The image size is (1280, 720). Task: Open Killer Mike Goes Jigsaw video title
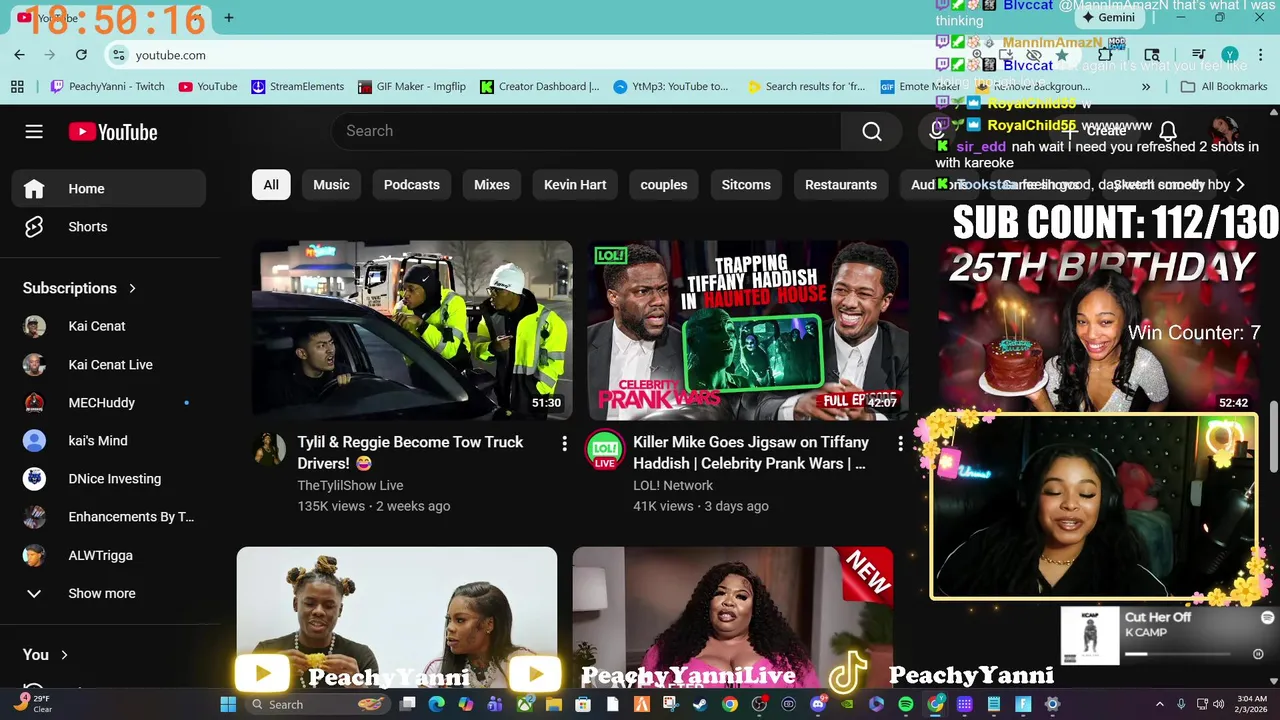[751, 453]
